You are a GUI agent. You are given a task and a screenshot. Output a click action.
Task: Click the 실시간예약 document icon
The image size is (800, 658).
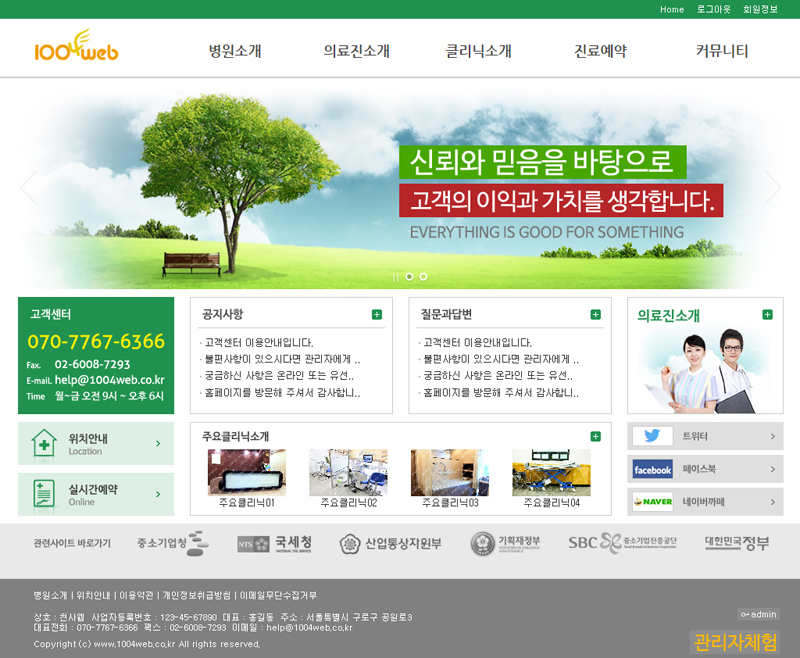44,494
